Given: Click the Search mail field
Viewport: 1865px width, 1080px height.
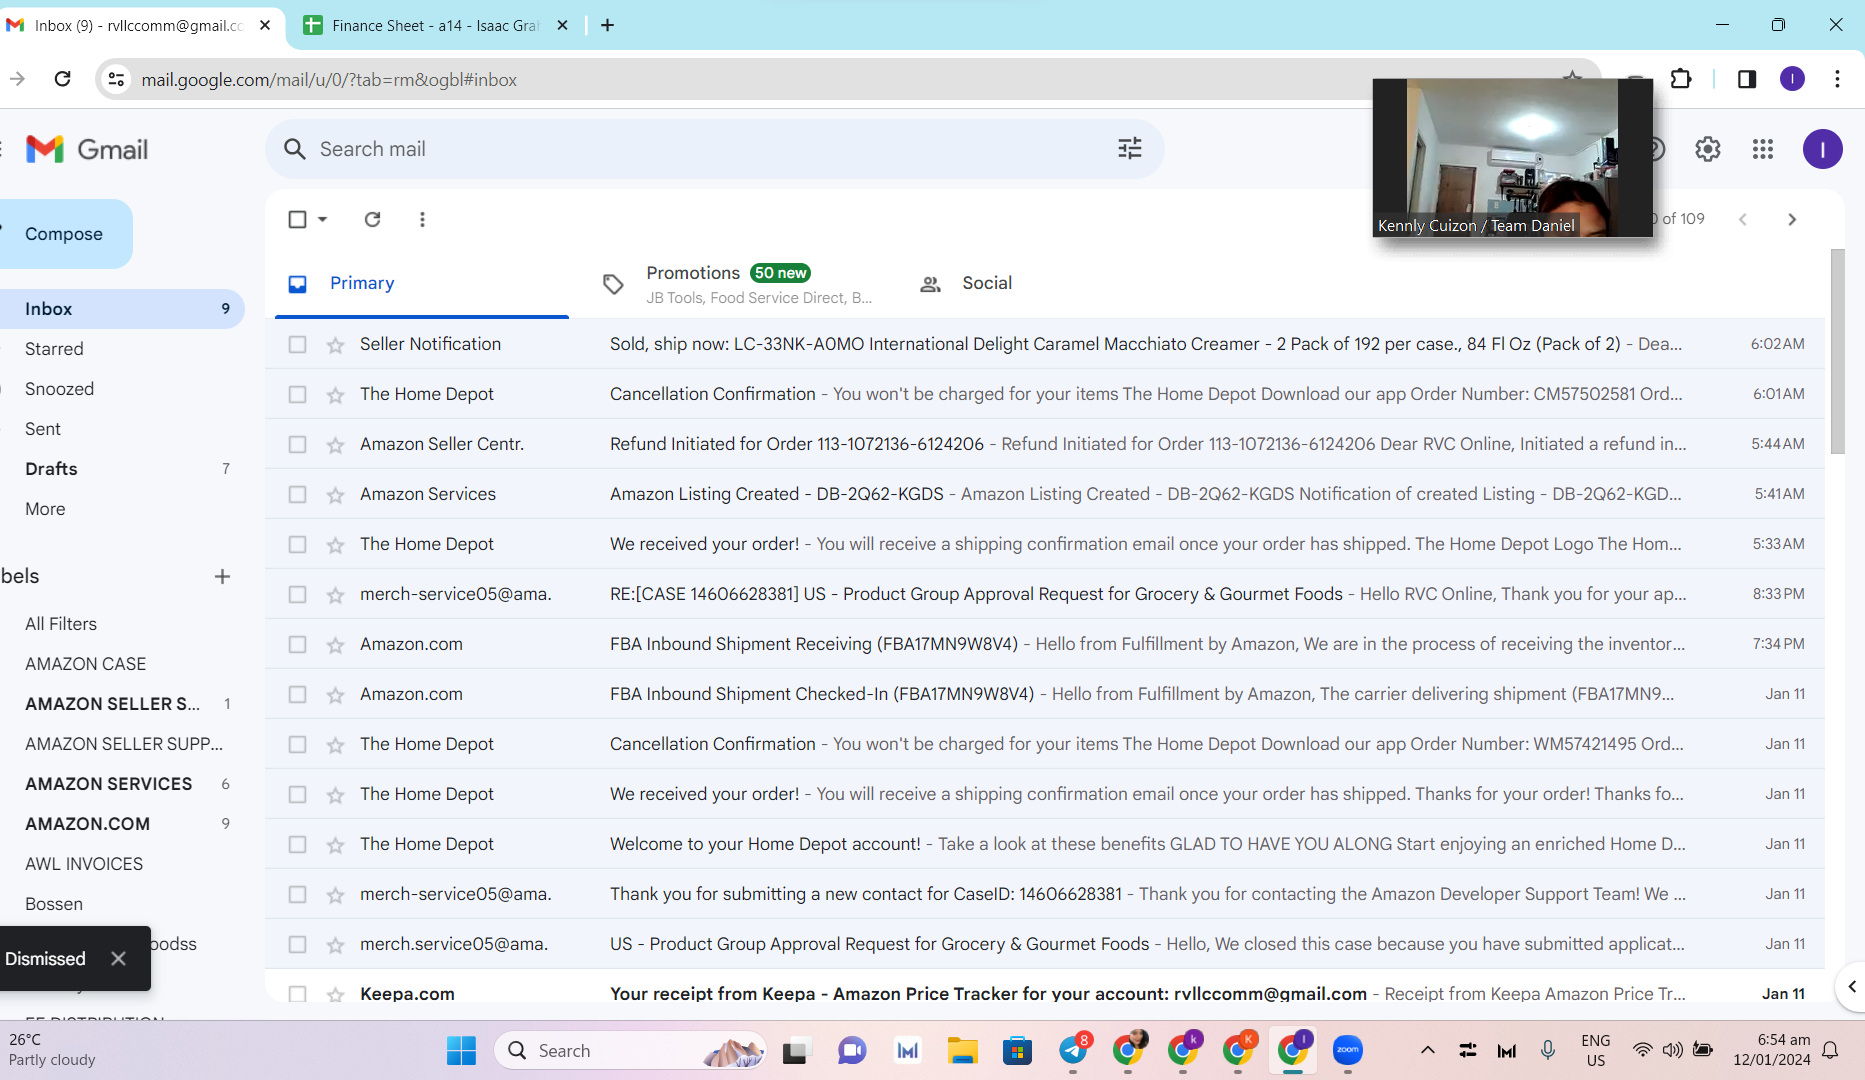Looking at the screenshot, I should pyautogui.click(x=714, y=149).
